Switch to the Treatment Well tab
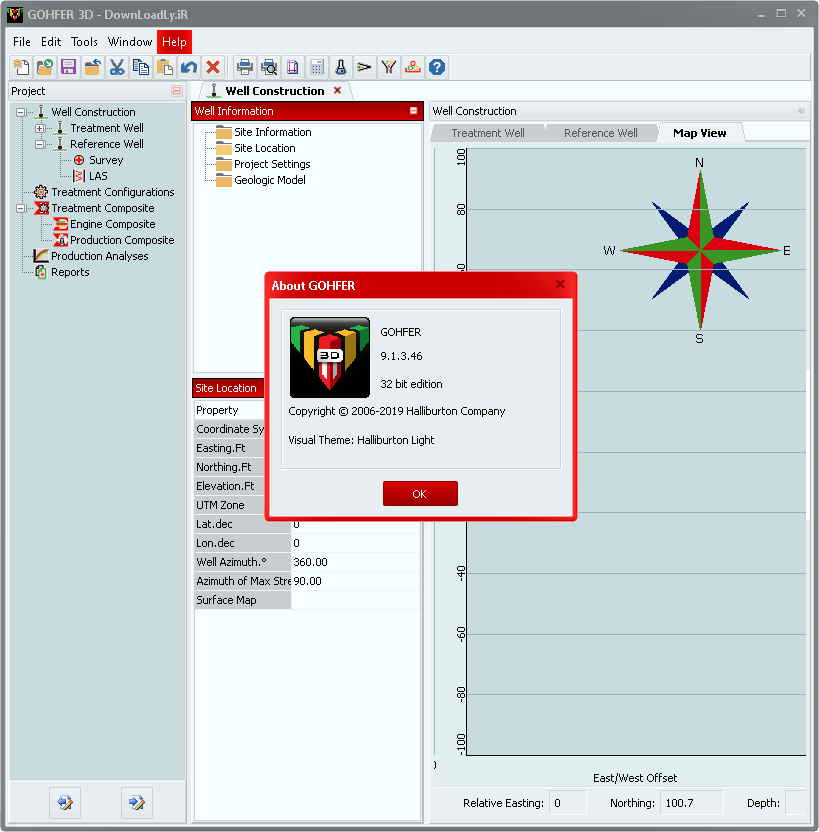The image size is (819, 832). 488,133
